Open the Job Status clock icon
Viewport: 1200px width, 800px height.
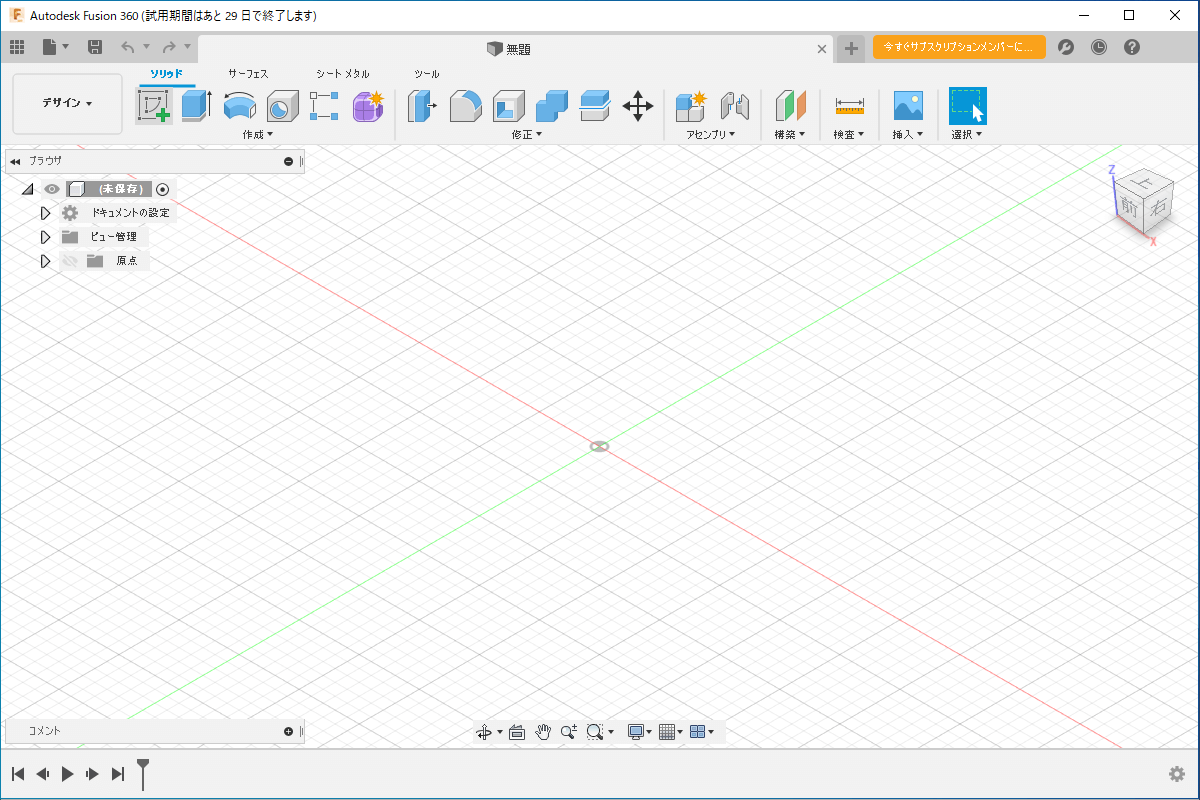1099,47
